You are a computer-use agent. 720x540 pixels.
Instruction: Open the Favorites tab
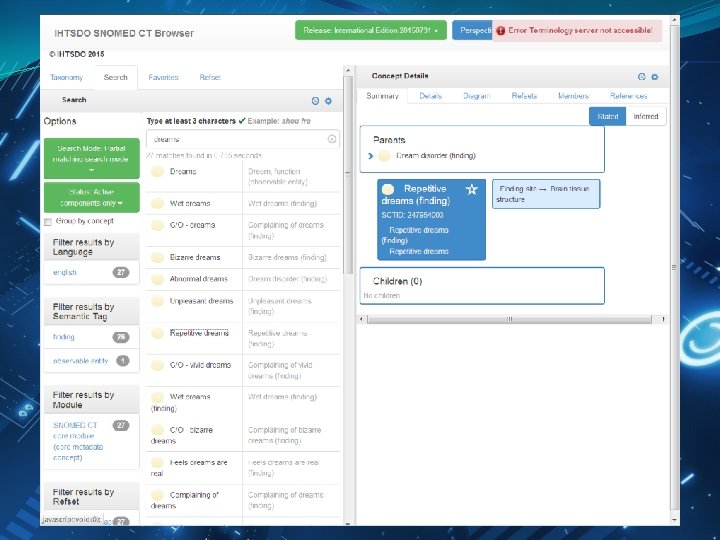coord(163,78)
